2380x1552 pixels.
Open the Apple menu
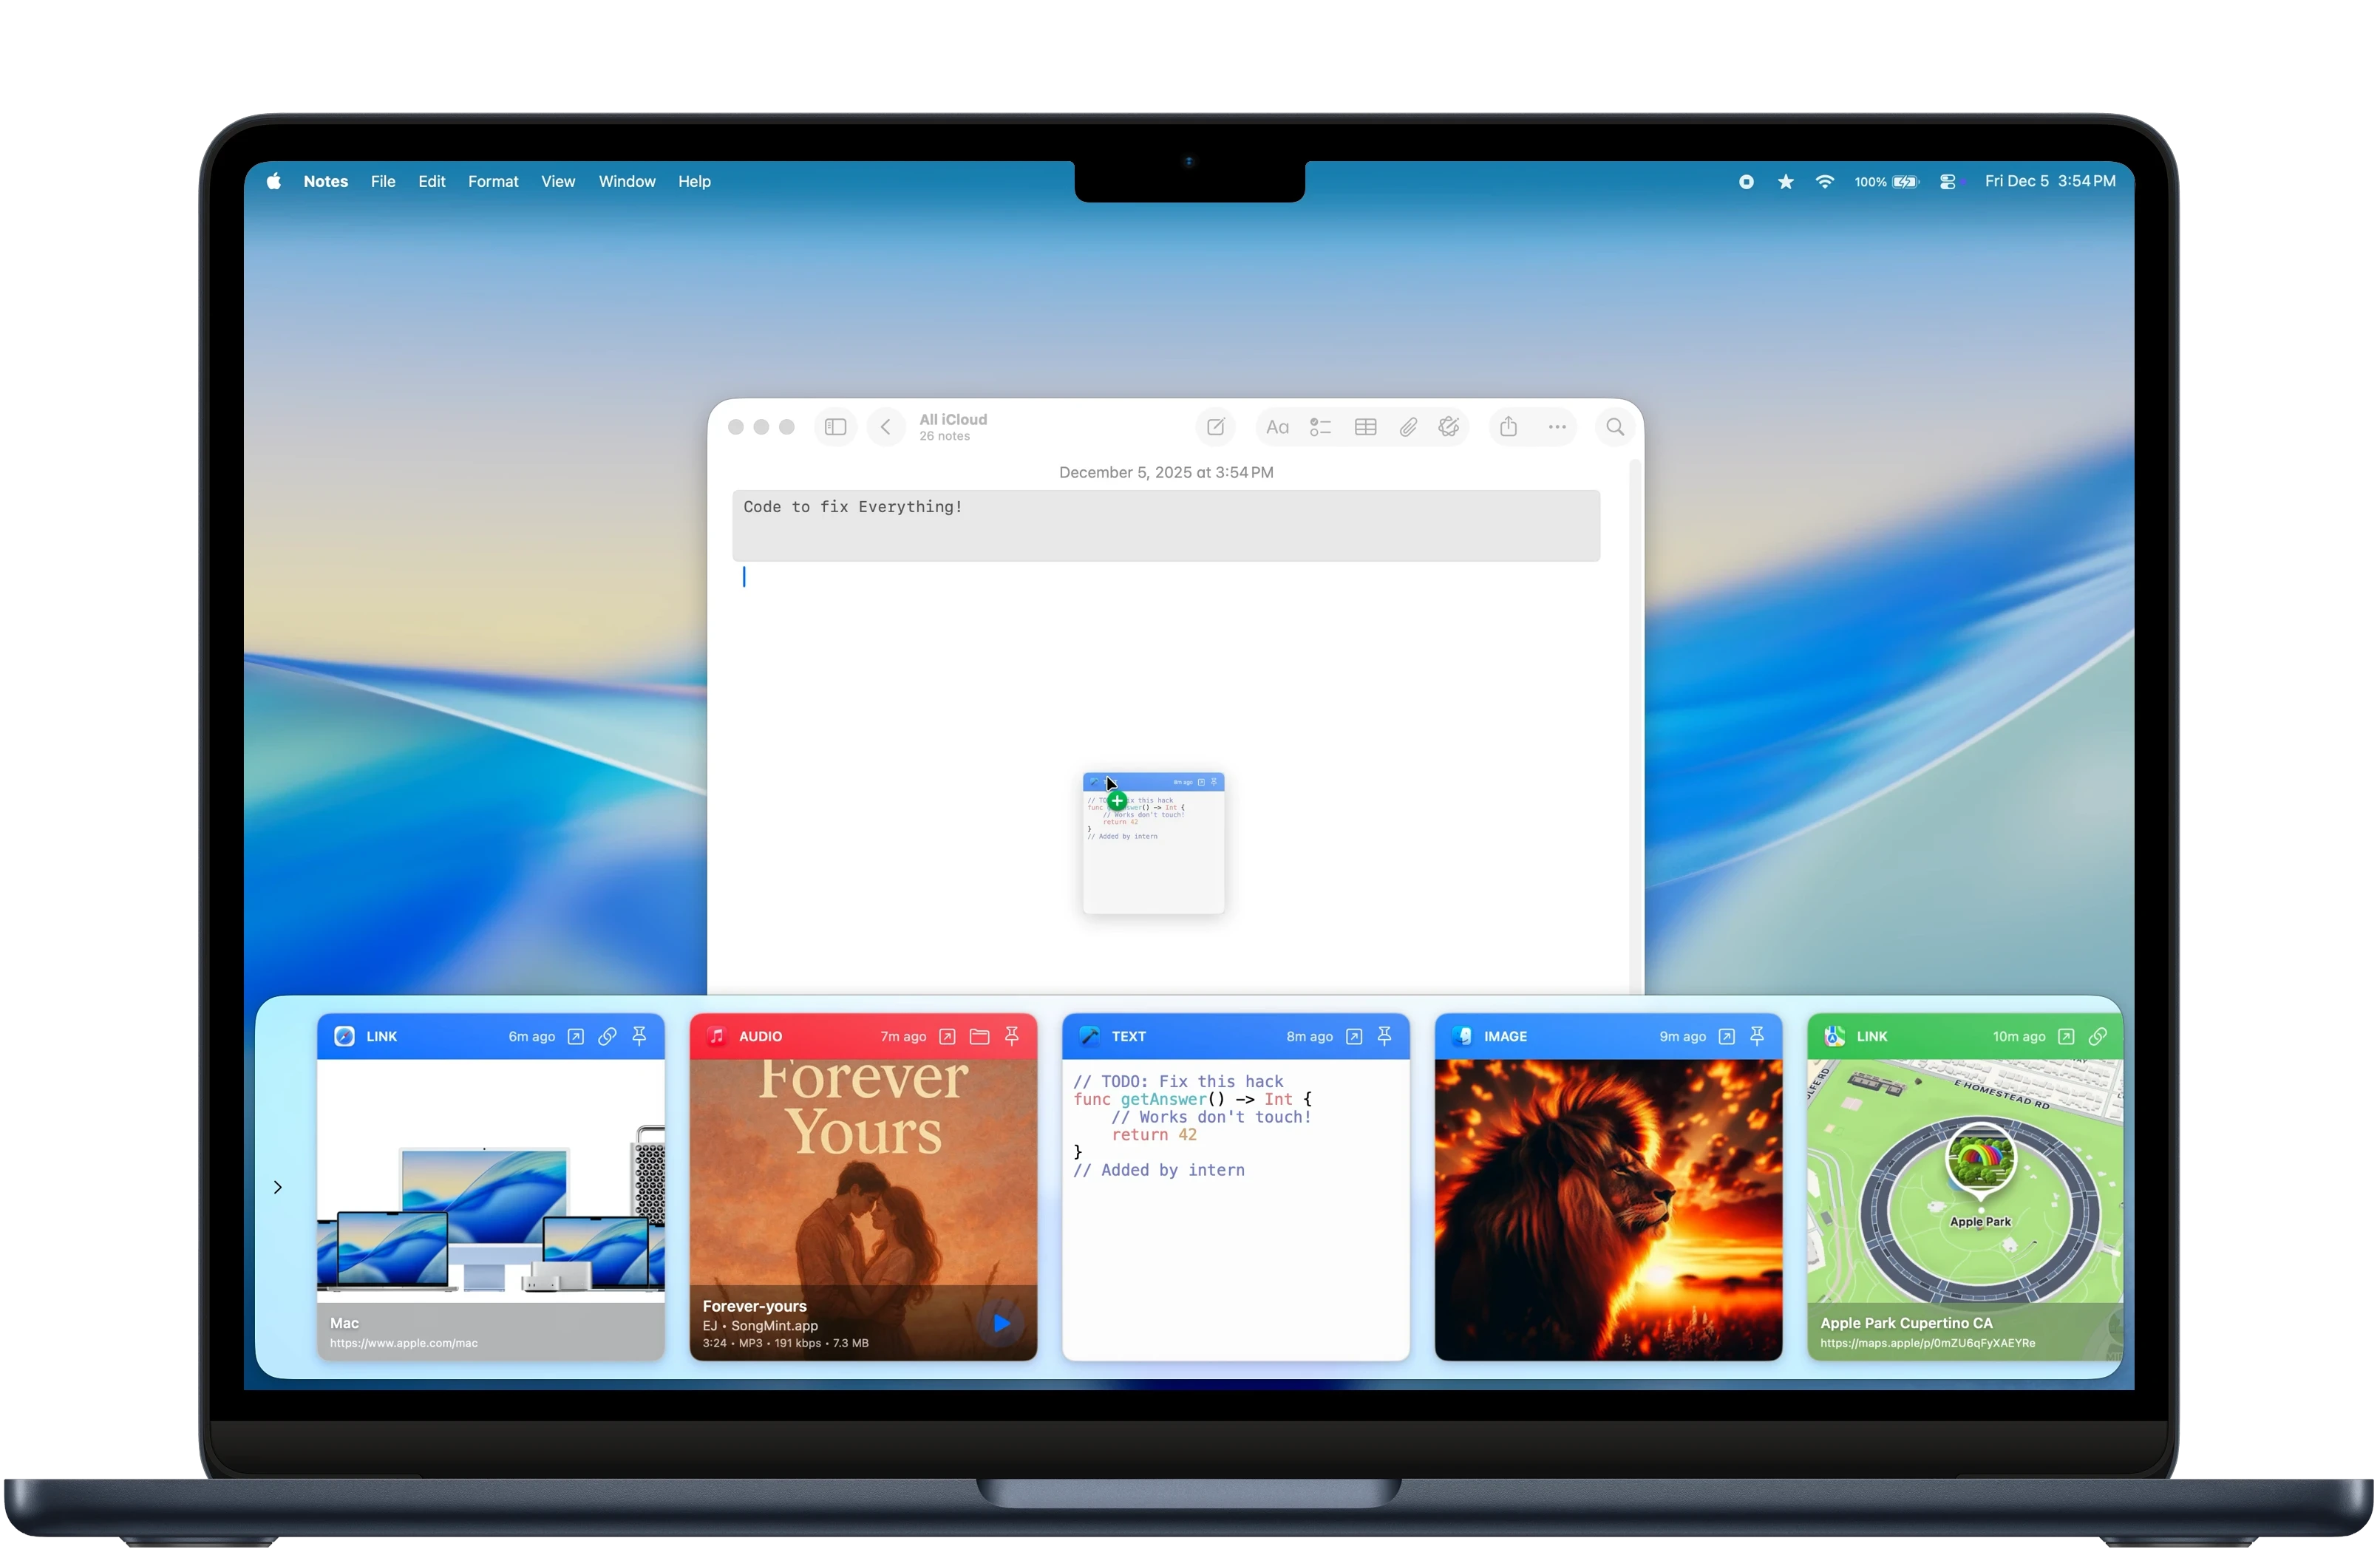click(273, 181)
